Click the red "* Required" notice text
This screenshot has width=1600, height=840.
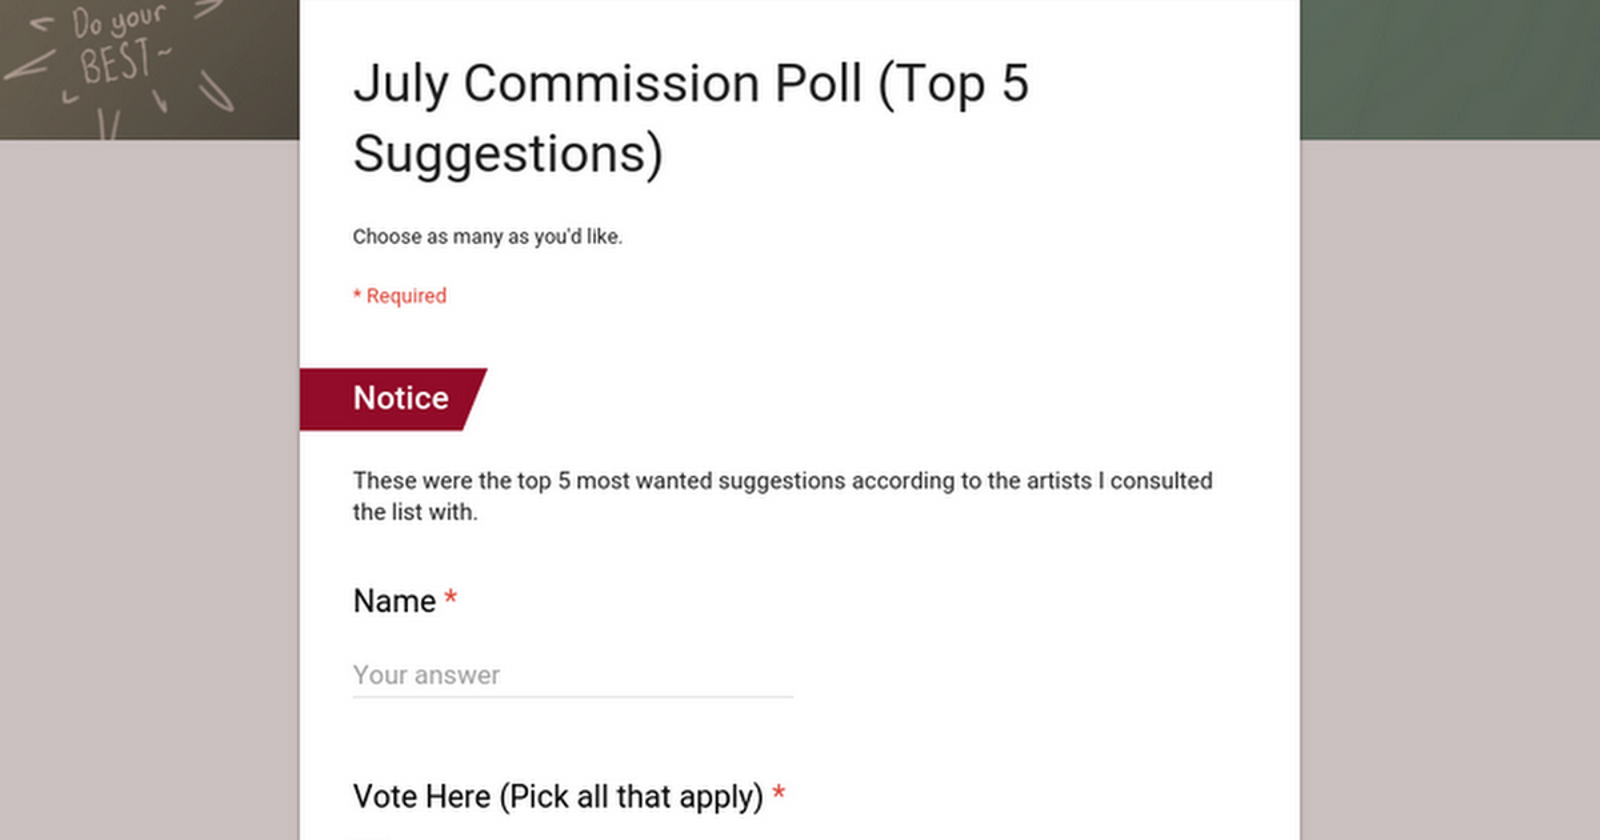coord(400,296)
